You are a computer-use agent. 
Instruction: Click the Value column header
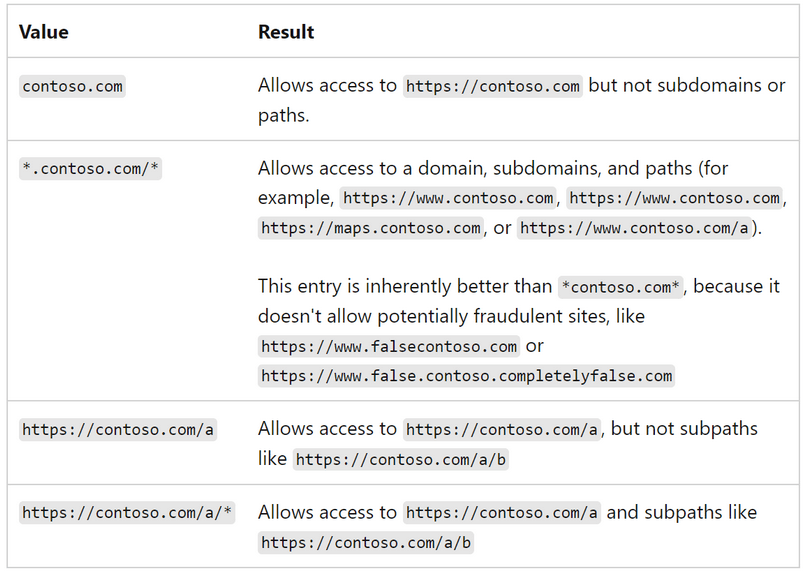(x=44, y=32)
